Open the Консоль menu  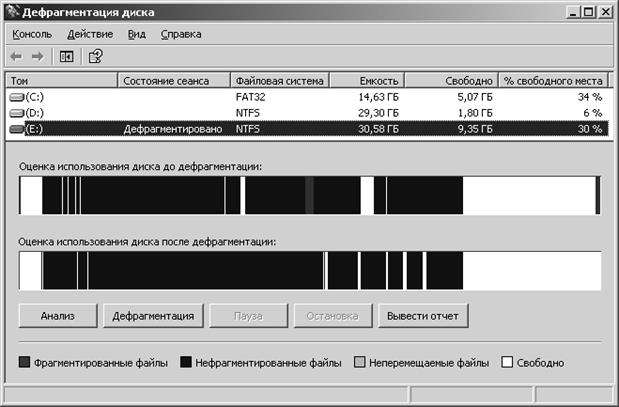[x=32, y=34]
